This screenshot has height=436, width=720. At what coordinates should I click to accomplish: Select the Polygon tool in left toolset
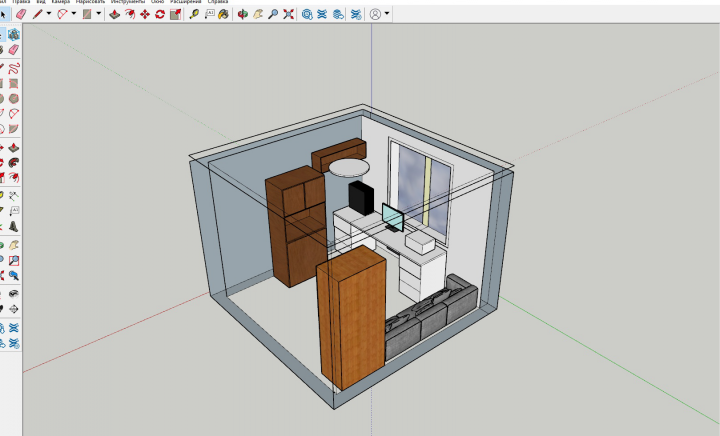click(x=14, y=99)
